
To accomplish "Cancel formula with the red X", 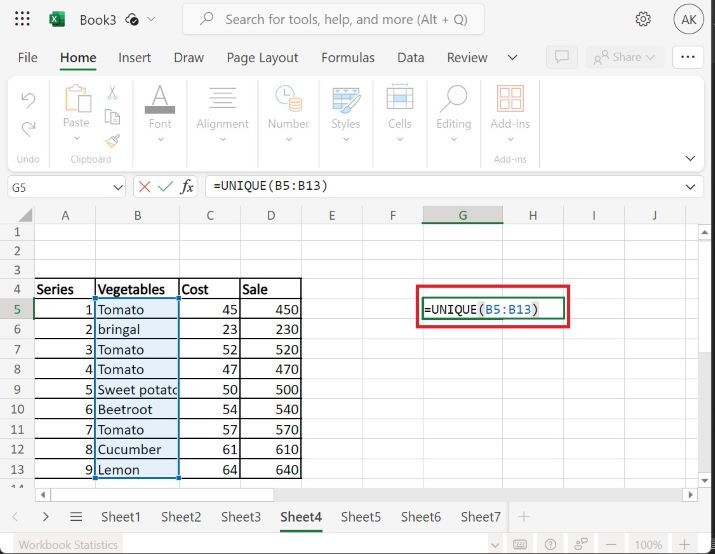I will (x=145, y=186).
